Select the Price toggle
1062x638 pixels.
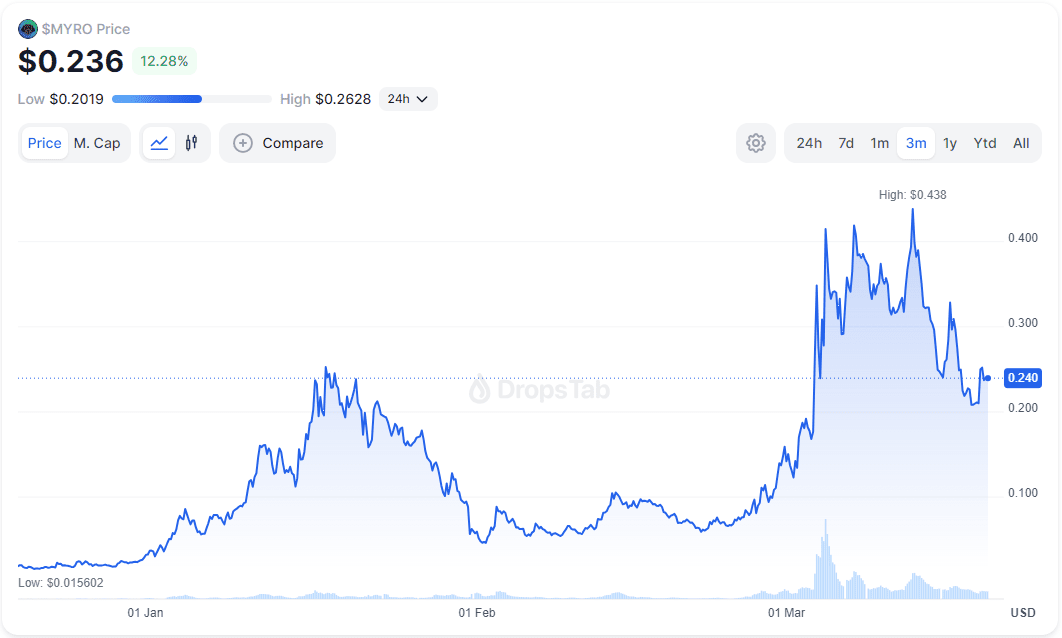click(45, 143)
